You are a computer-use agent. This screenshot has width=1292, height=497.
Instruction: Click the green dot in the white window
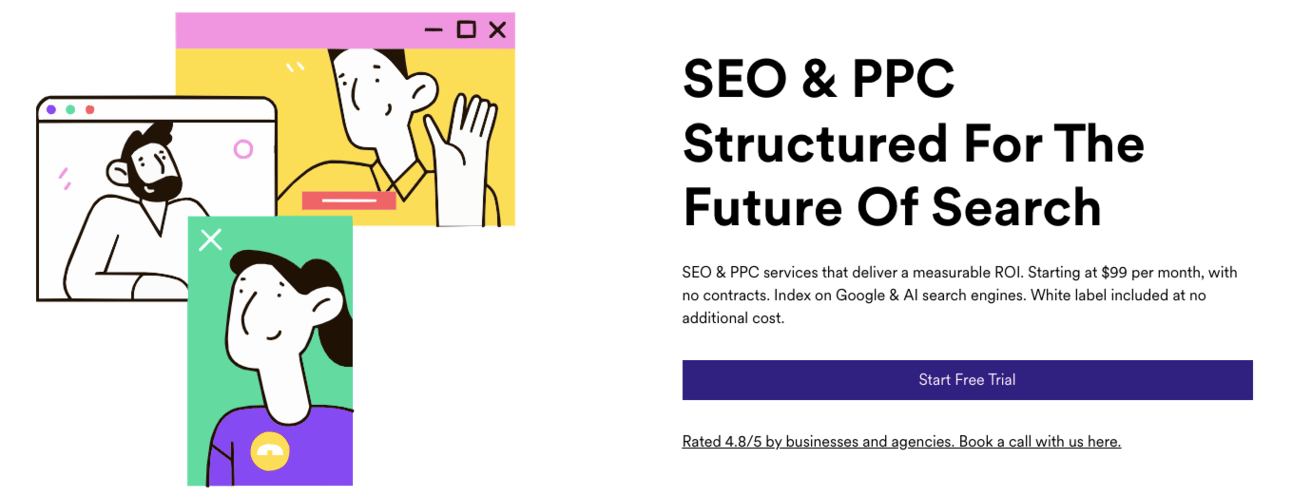pos(70,109)
